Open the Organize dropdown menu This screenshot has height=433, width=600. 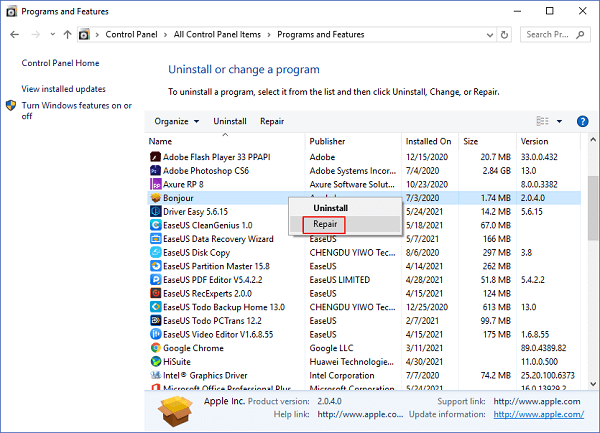175,122
